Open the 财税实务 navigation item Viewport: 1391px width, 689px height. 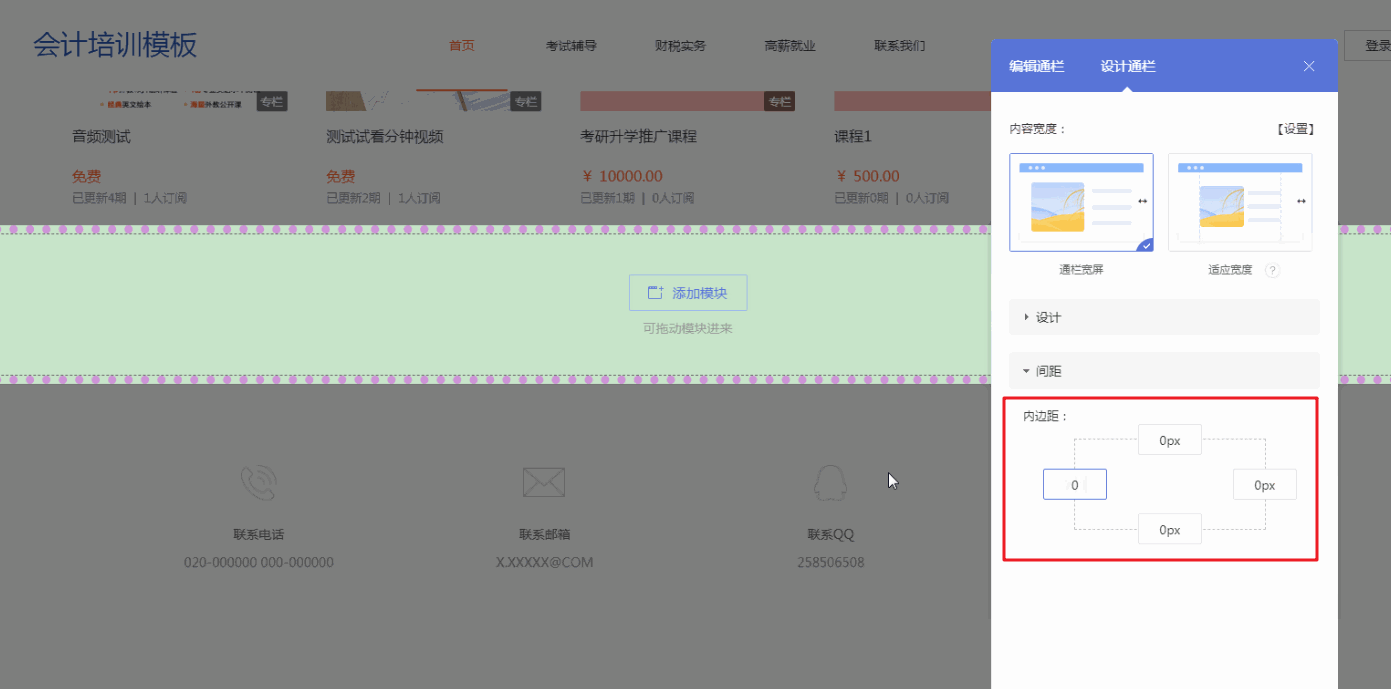click(680, 46)
